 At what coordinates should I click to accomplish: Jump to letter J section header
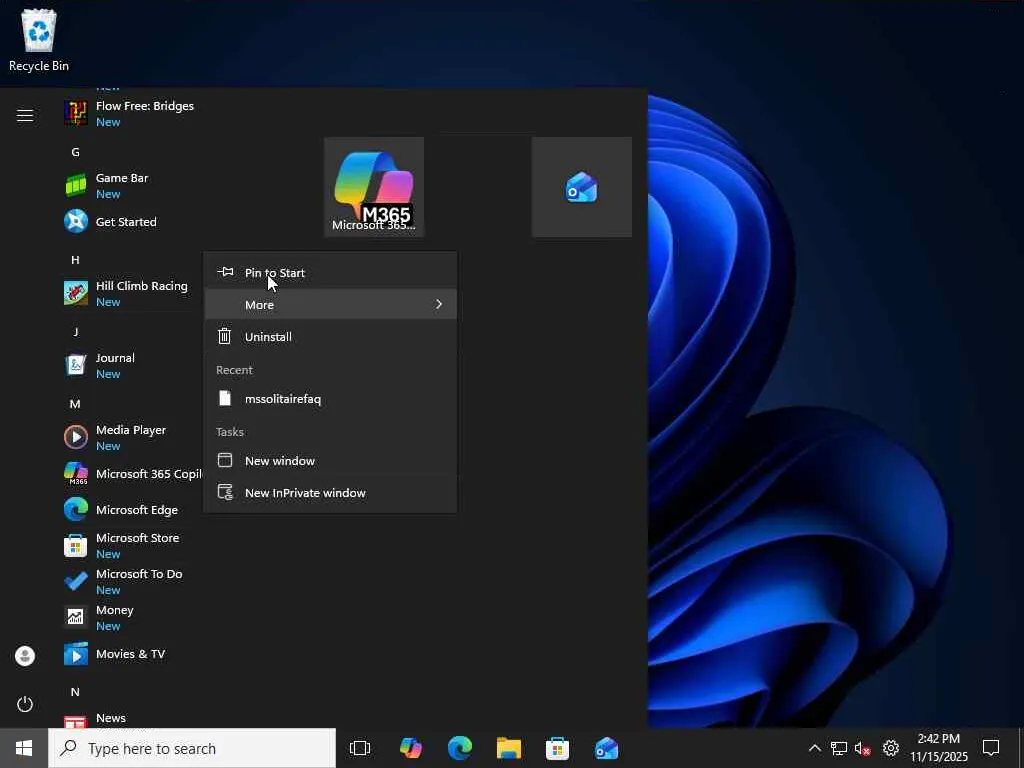pos(75,332)
